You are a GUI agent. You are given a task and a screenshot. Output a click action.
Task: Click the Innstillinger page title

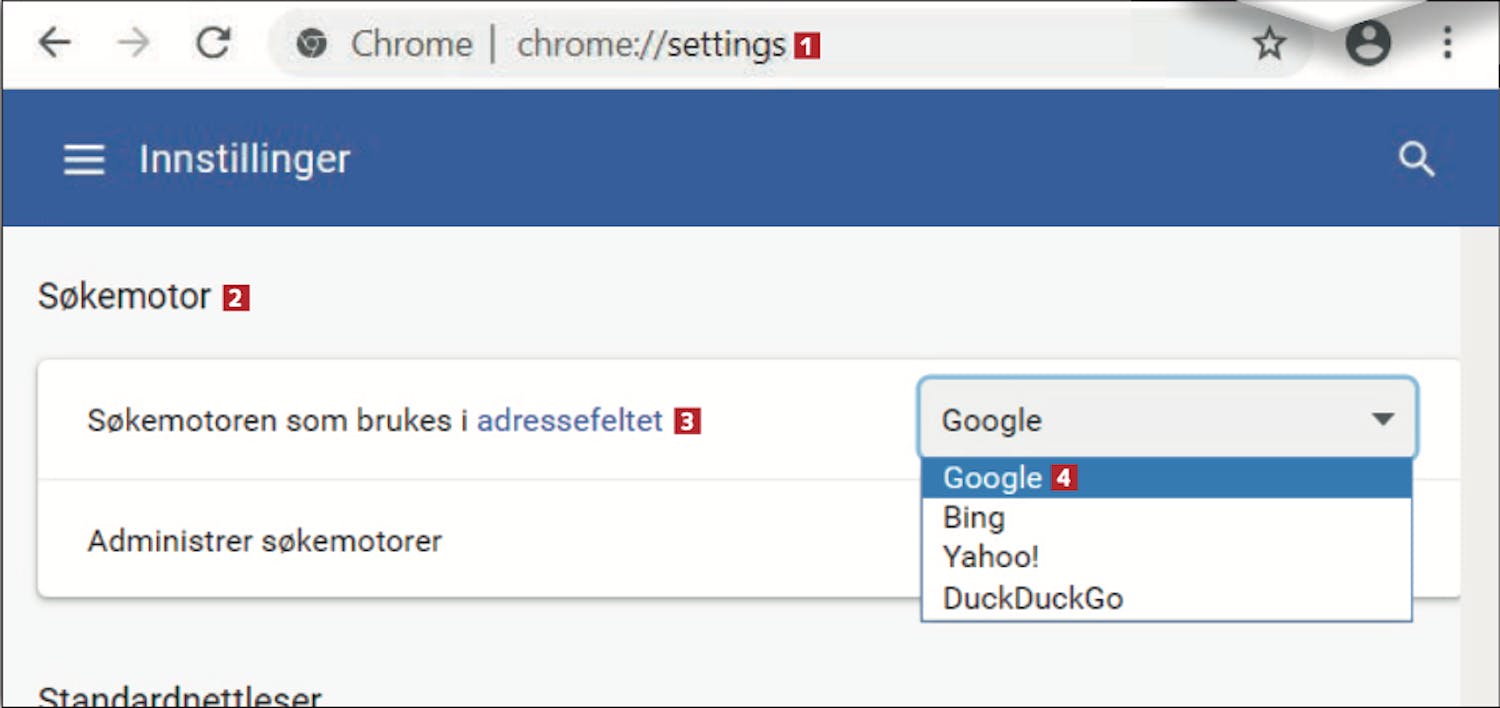pyautogui.click(x=244, y=159)
